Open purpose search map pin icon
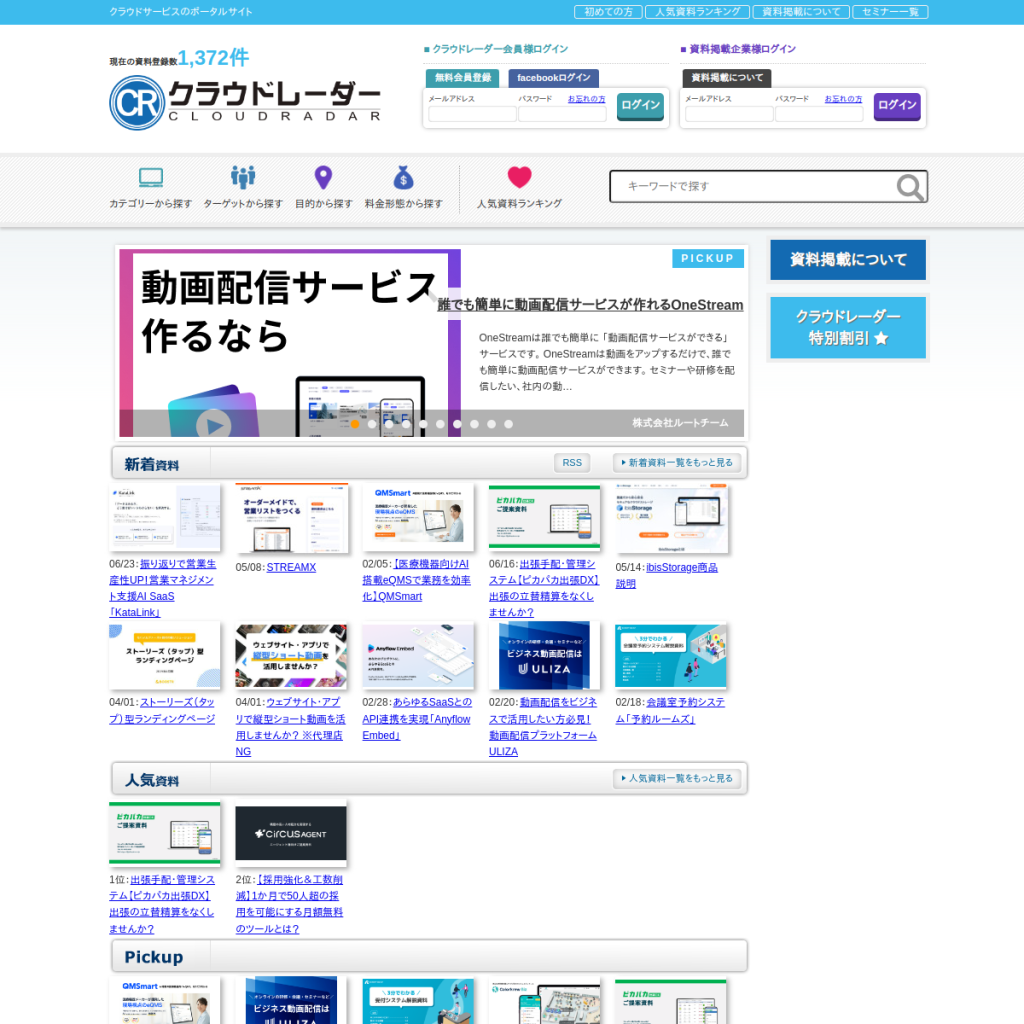 323,177
